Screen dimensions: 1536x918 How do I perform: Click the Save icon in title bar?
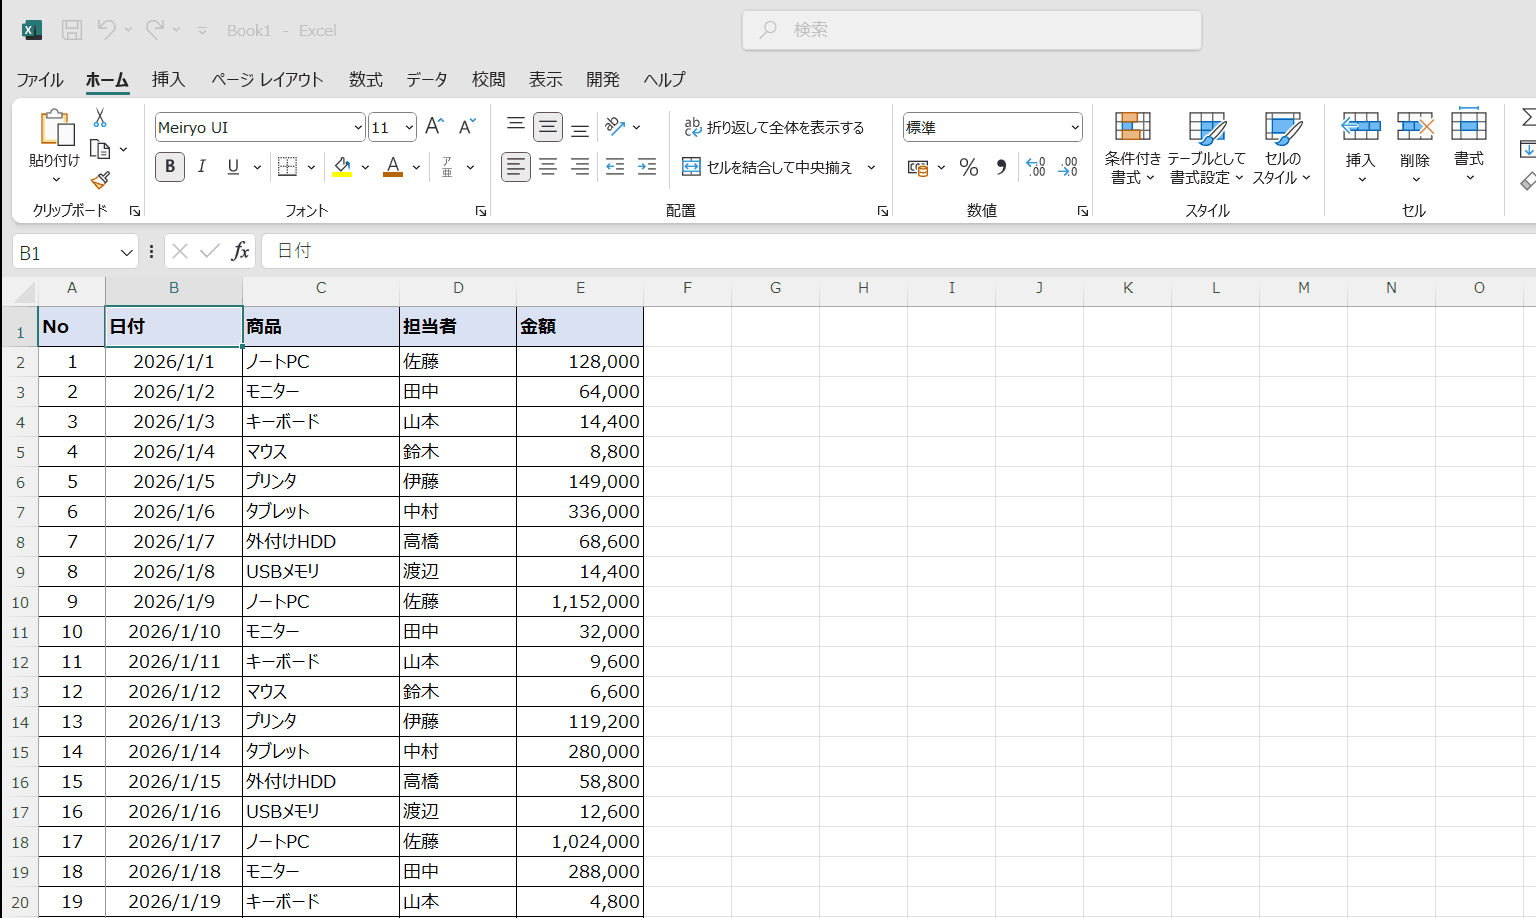coord(72,30)
